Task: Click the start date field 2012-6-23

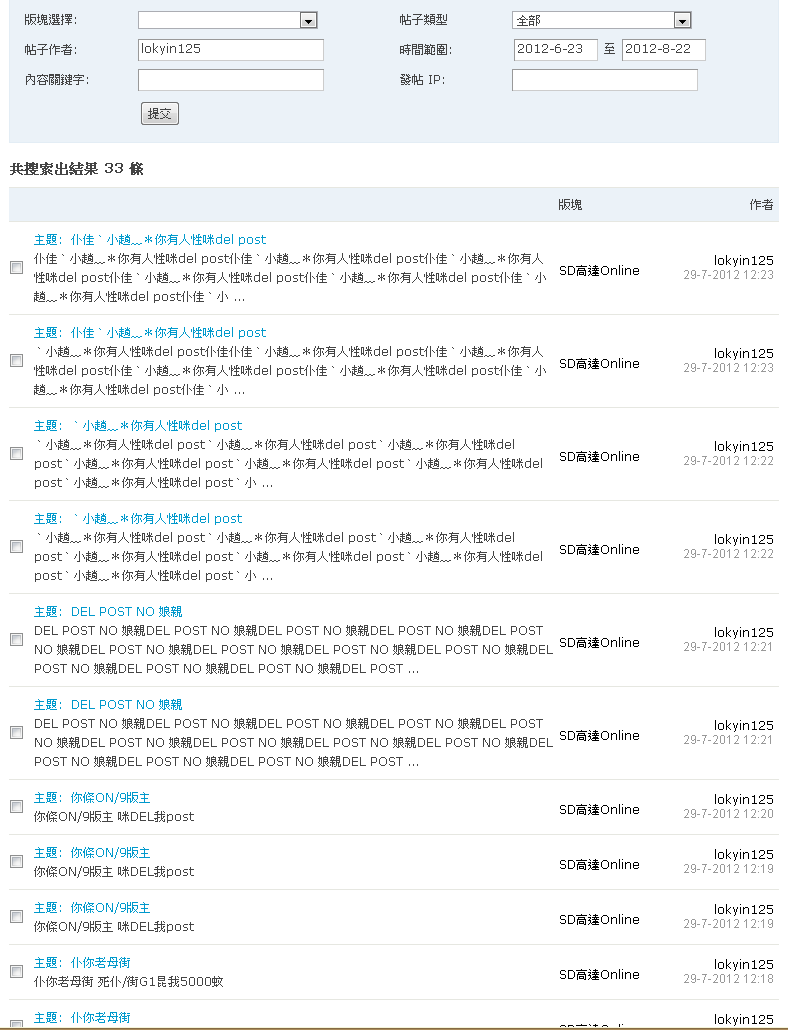Action: coord(555,50)
